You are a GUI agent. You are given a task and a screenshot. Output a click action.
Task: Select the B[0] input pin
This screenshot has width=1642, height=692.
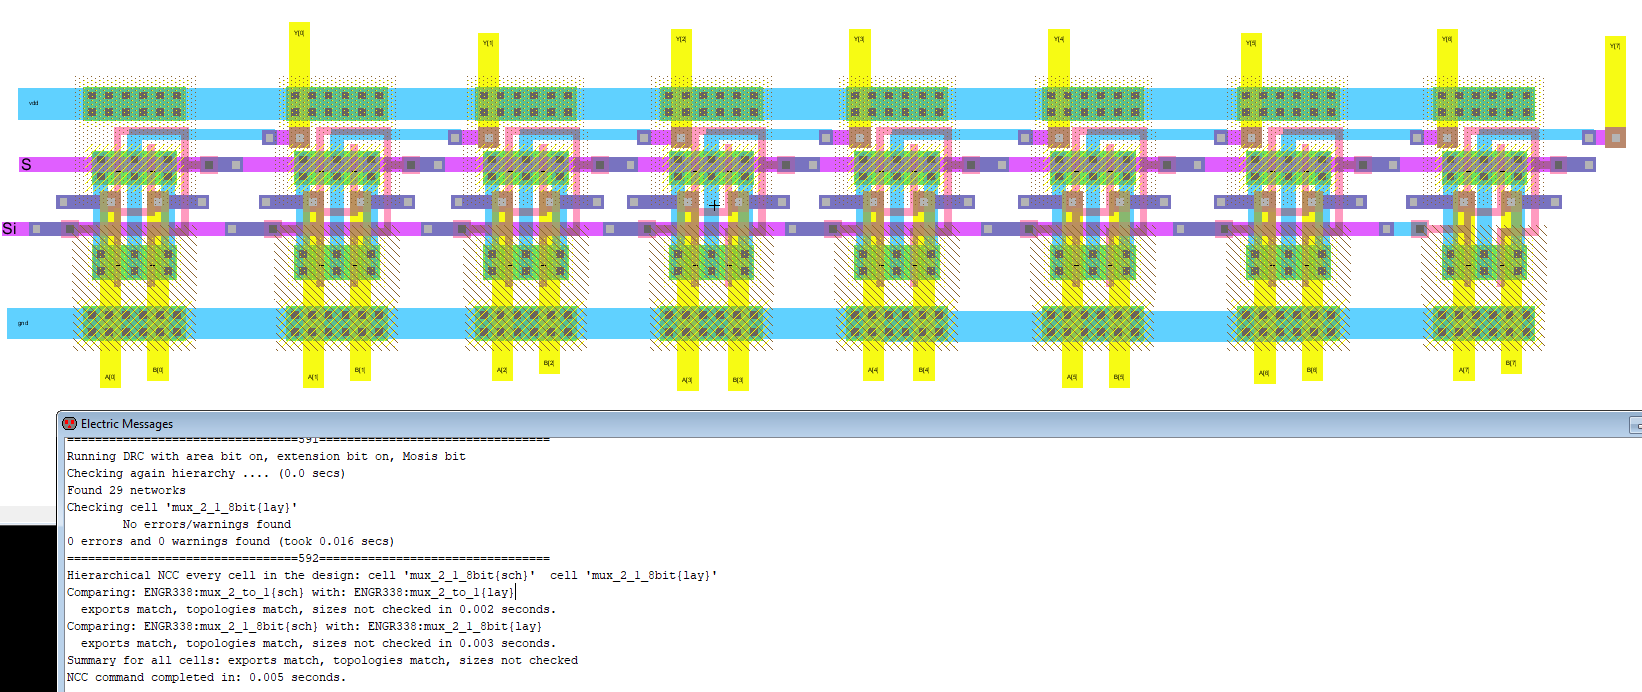158,370
